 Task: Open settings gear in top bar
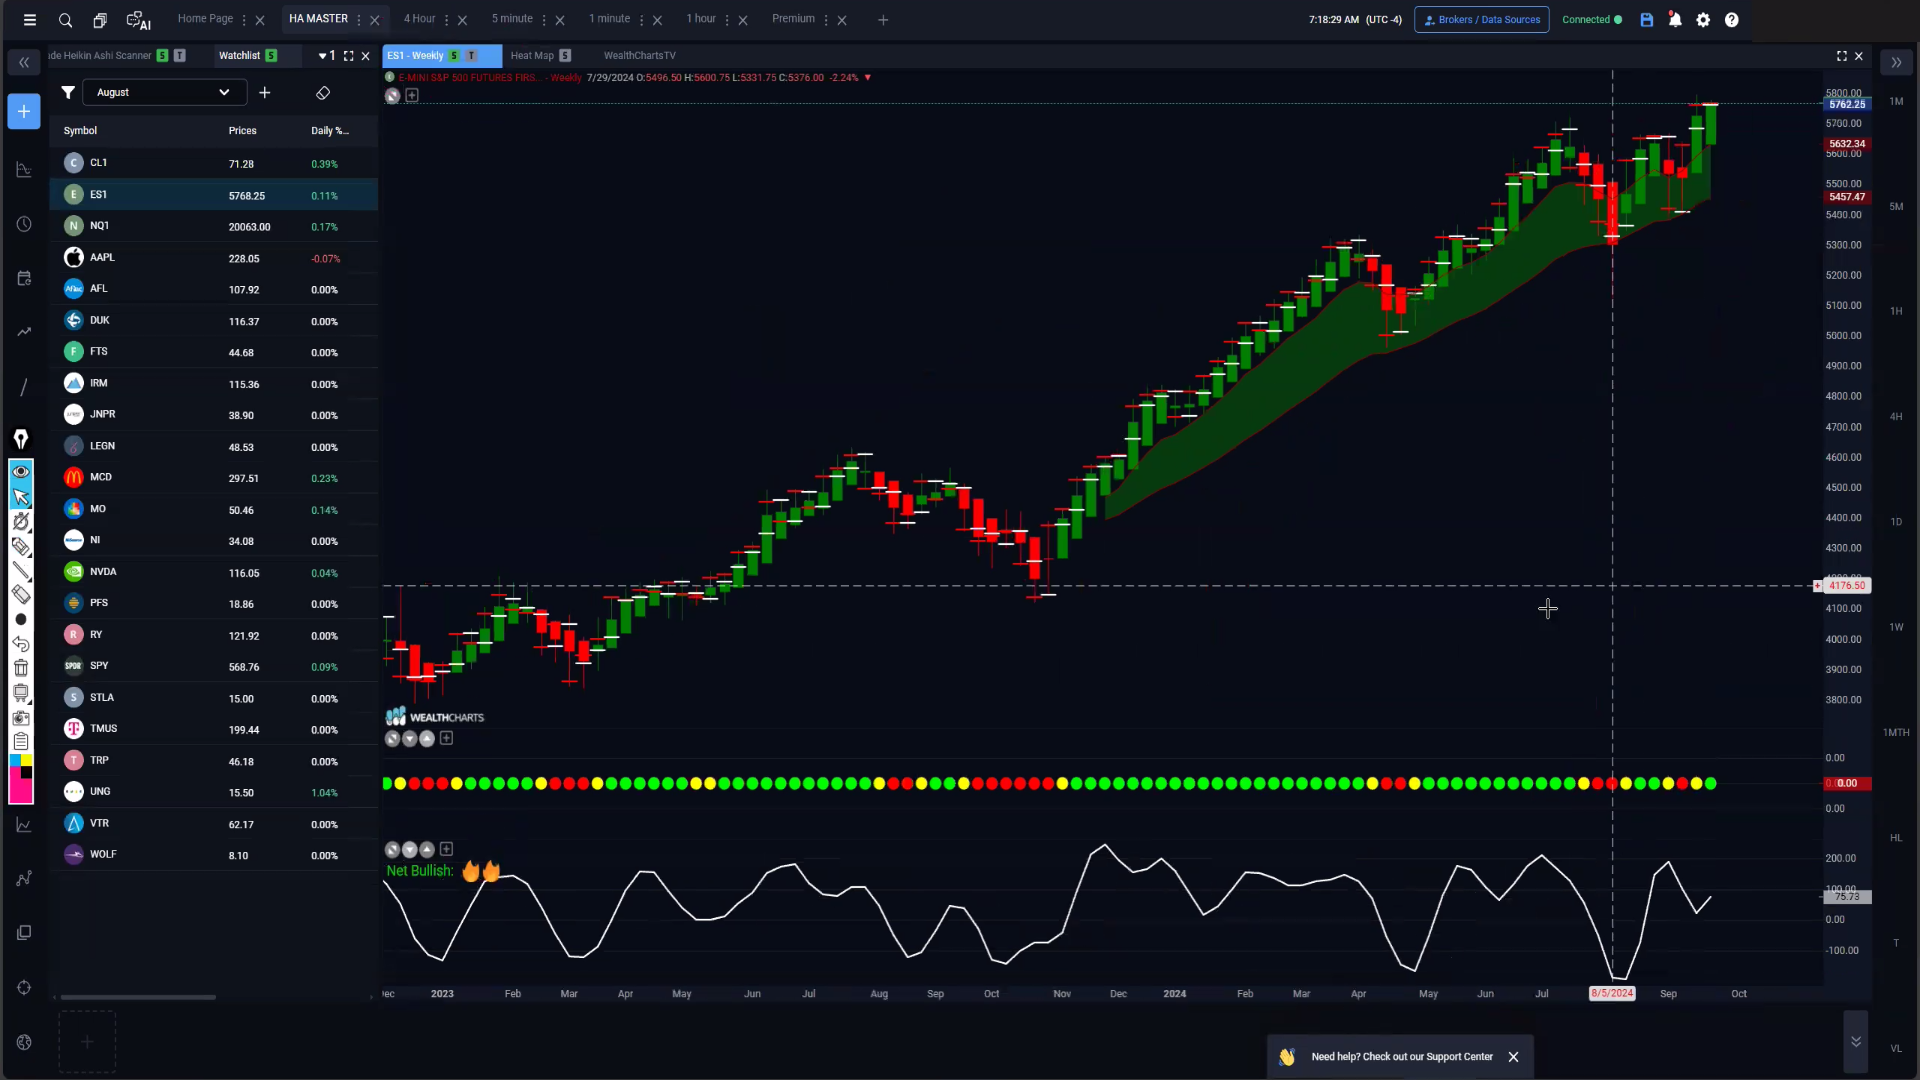[1703, 20]
